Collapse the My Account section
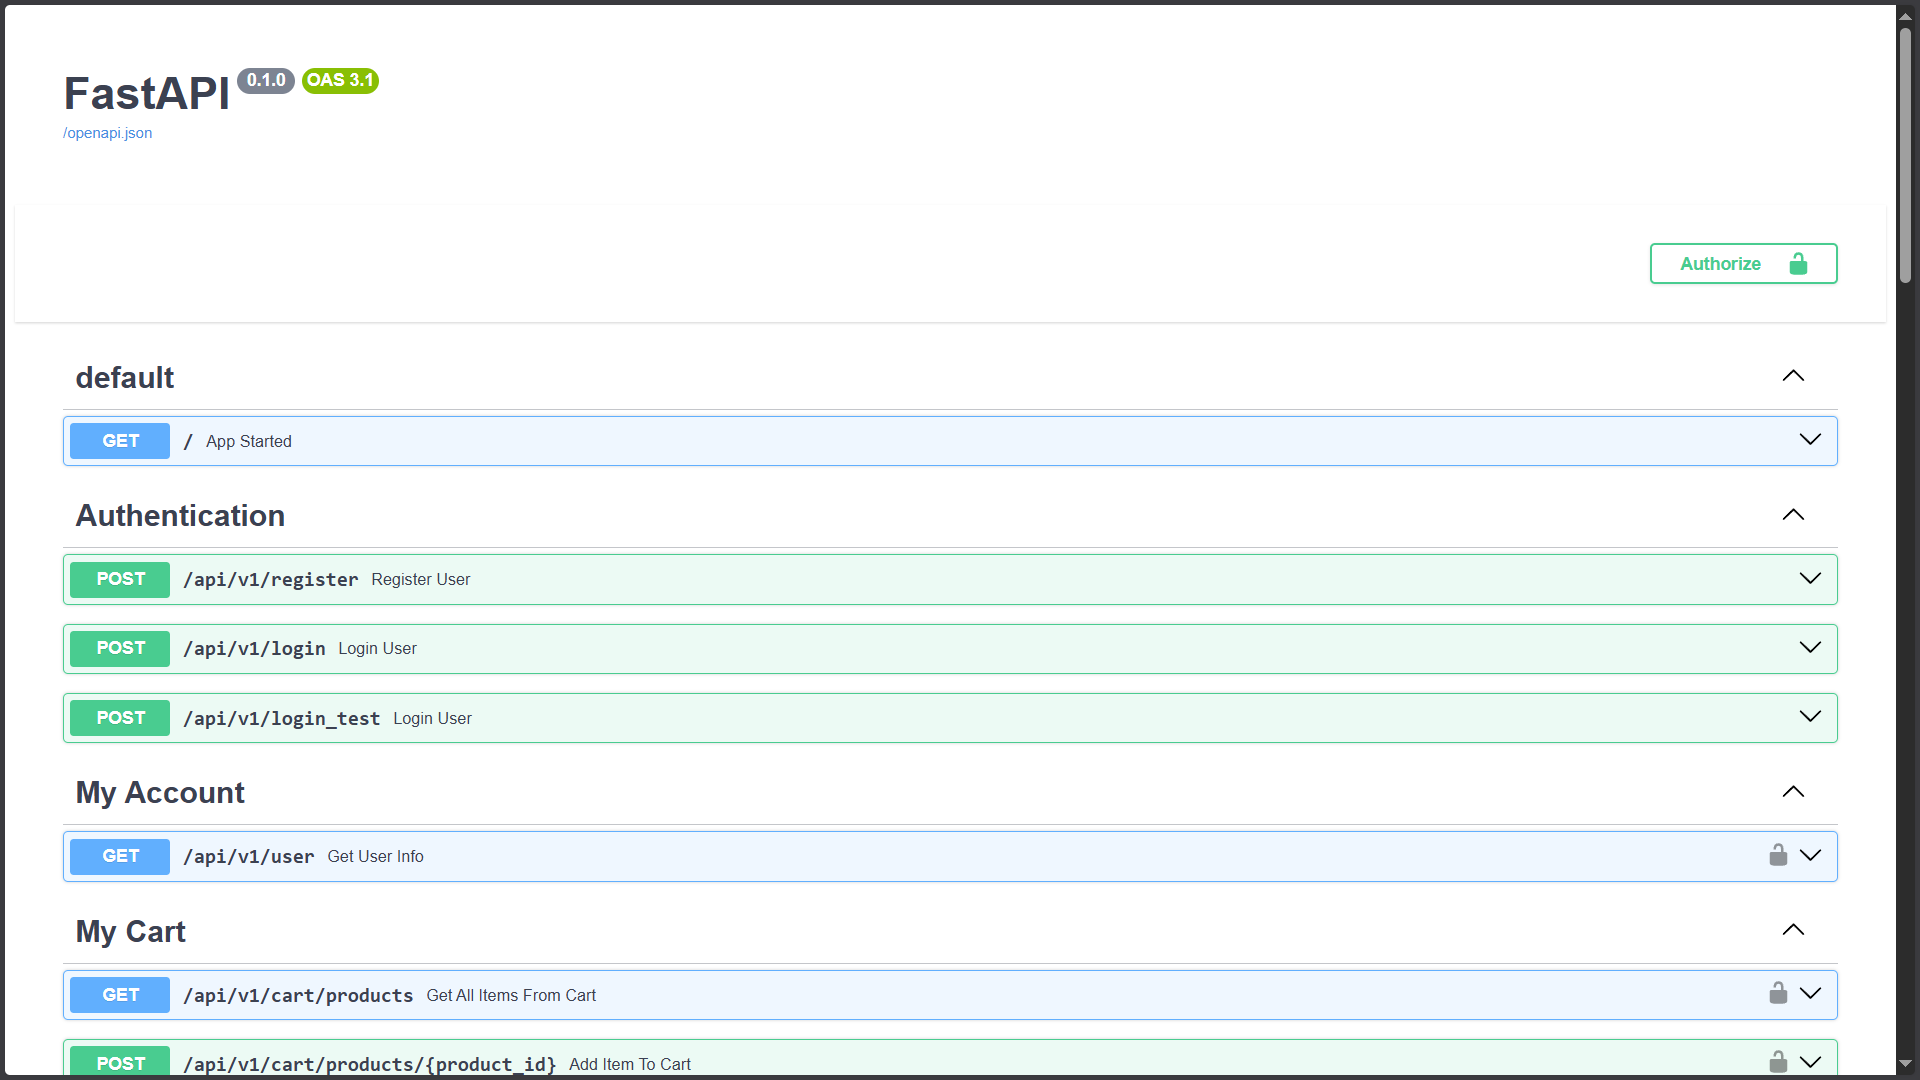Image resolution: width=1920 pixels, height=1080 pixels. tap(1793, 792)
